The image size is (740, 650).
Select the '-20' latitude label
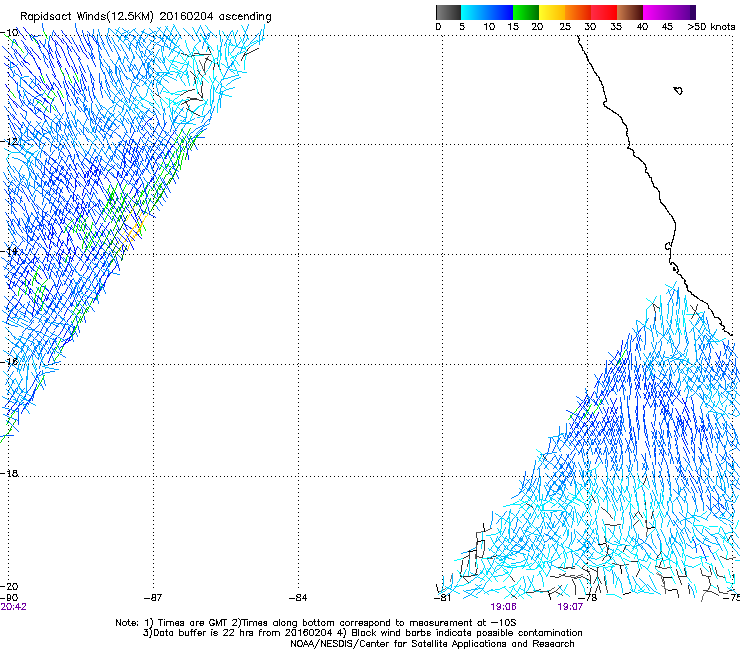pos(9,586)
